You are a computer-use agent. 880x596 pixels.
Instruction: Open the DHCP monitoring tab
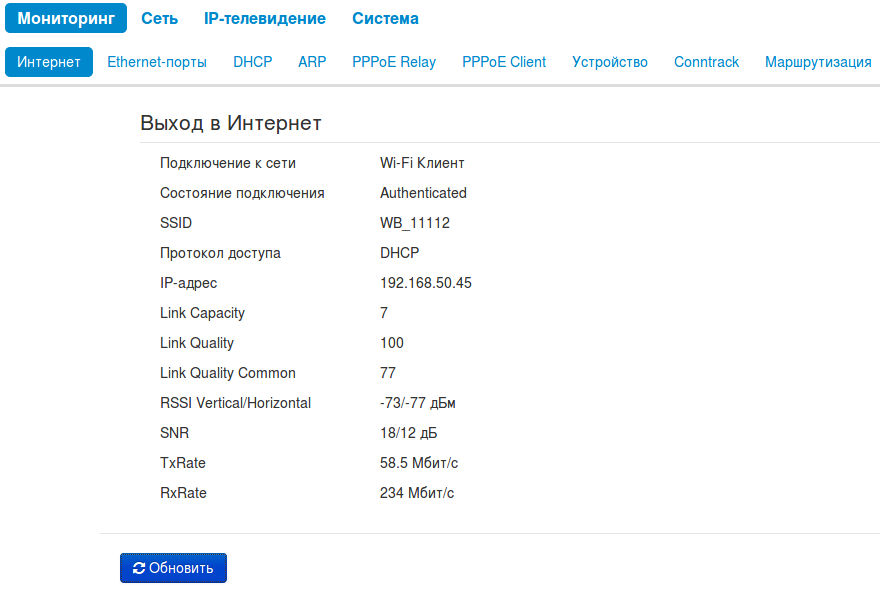coord(252,62)
